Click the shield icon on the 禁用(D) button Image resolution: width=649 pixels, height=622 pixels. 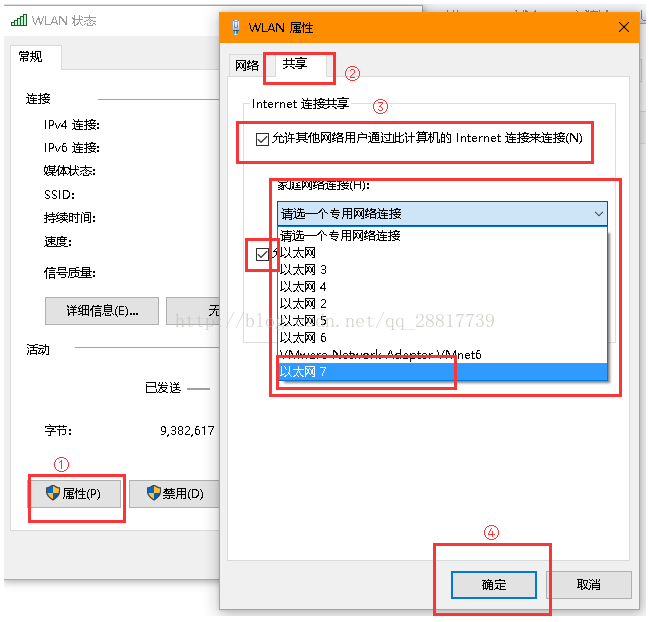[153, 493]
